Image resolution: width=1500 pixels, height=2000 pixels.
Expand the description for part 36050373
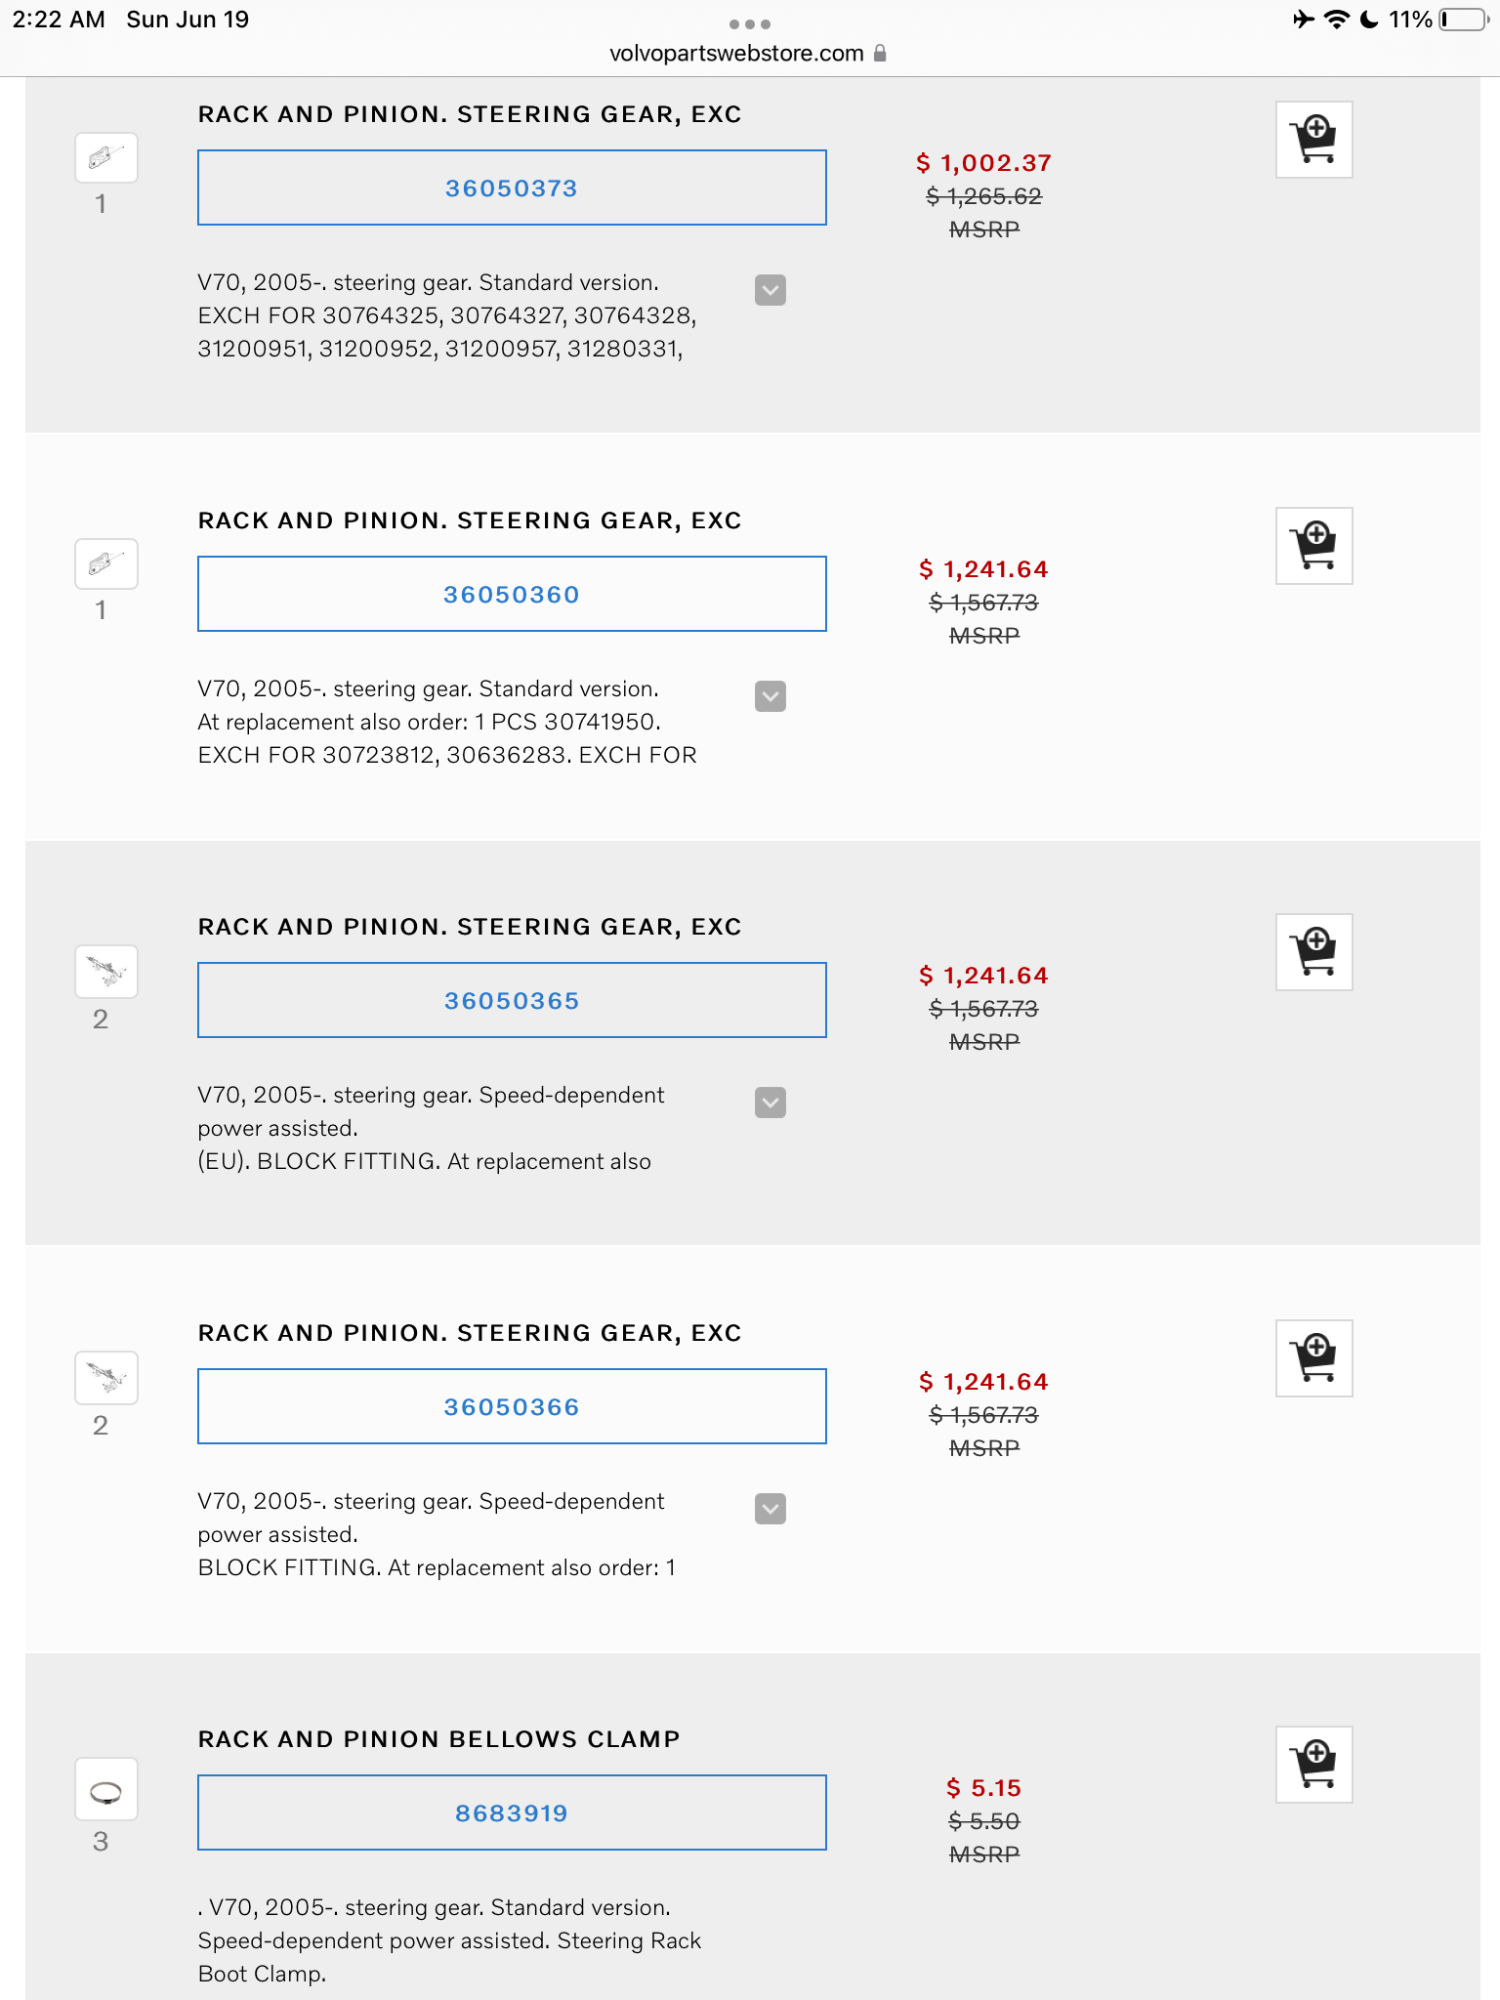769,291
